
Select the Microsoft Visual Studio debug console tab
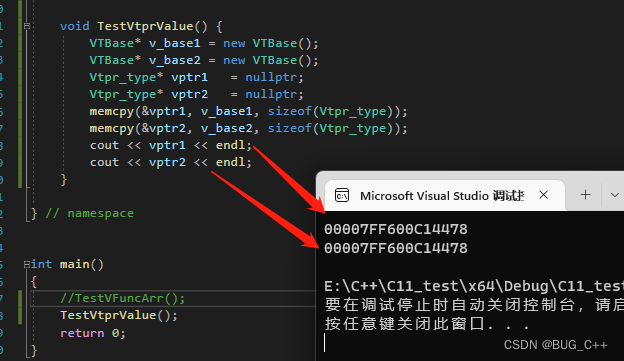[445, 195]
